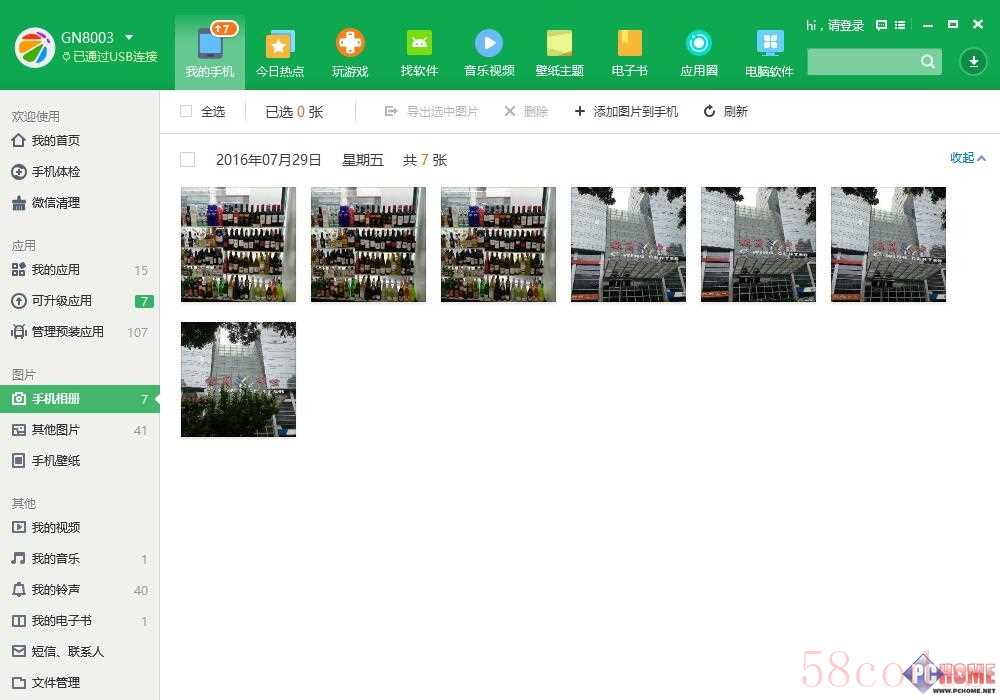Open 管理预装应用 in sidebar
1000x700 pixels.
coord(80,332)
